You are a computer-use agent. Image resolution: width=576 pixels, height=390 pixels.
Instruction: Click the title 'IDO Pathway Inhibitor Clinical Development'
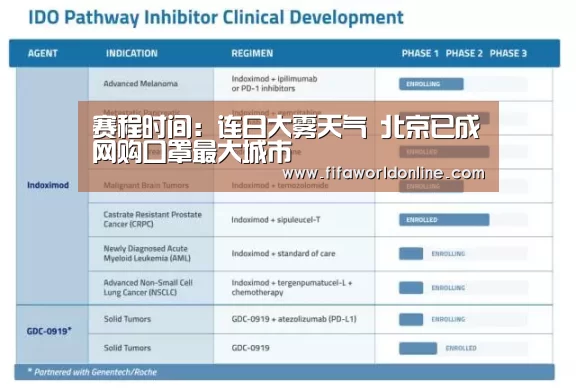click(216, 18)
